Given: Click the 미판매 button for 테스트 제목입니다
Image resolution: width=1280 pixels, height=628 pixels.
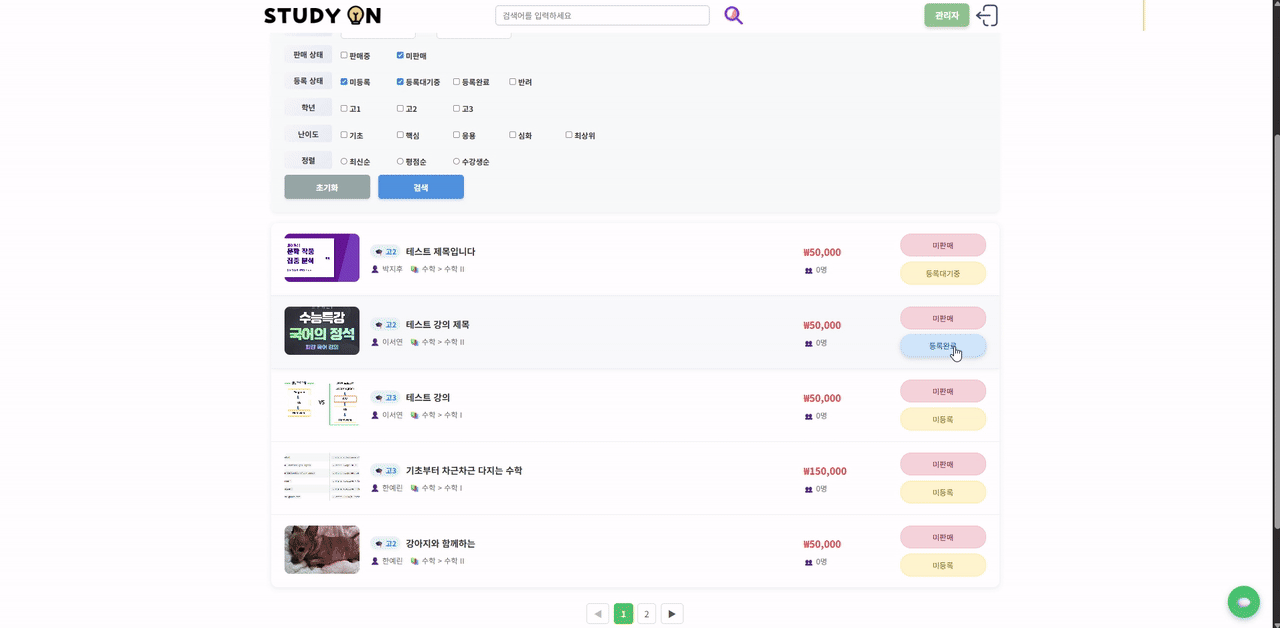Looking at the screenshot, I should 943,245.
